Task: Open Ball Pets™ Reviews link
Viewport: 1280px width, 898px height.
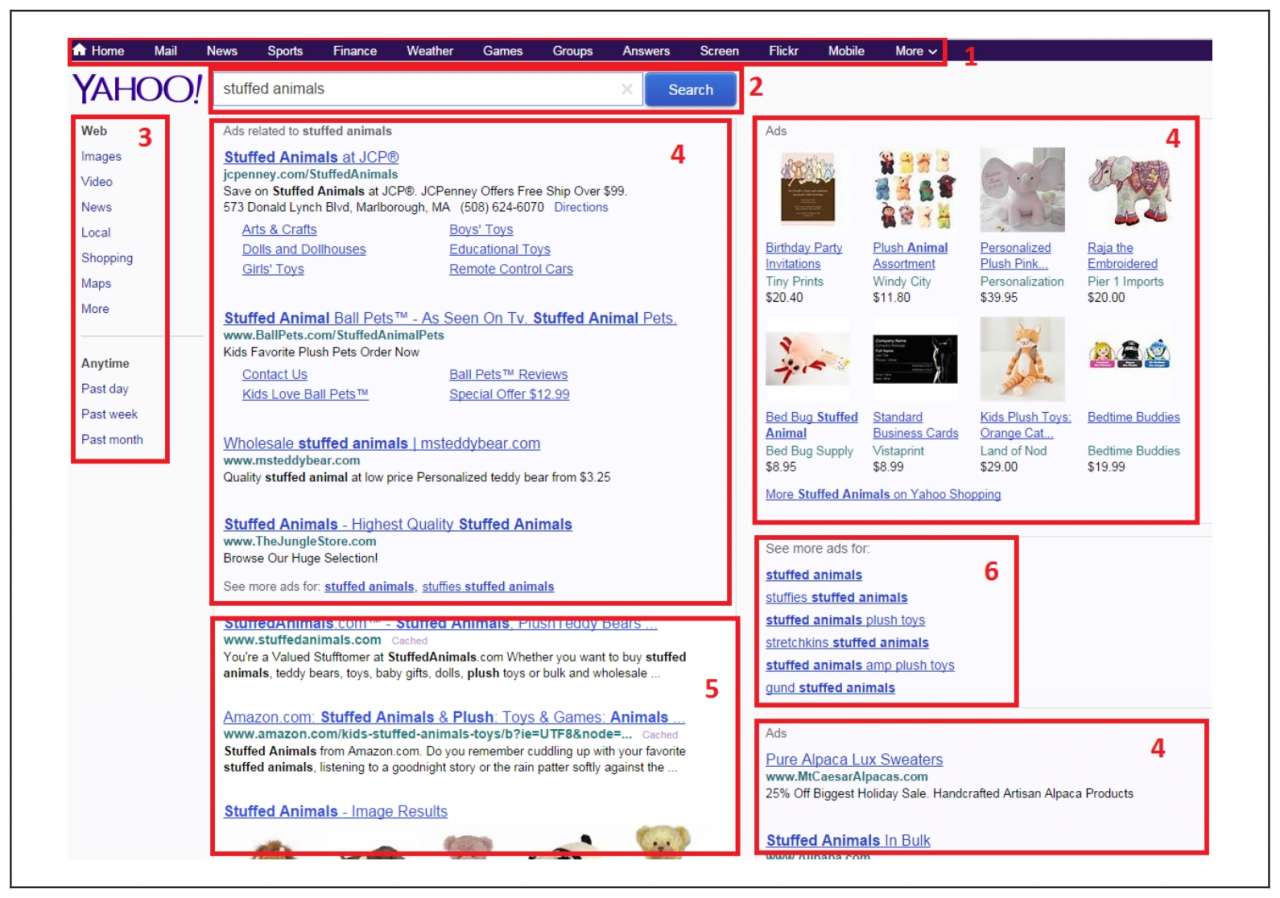Action: 508,374
